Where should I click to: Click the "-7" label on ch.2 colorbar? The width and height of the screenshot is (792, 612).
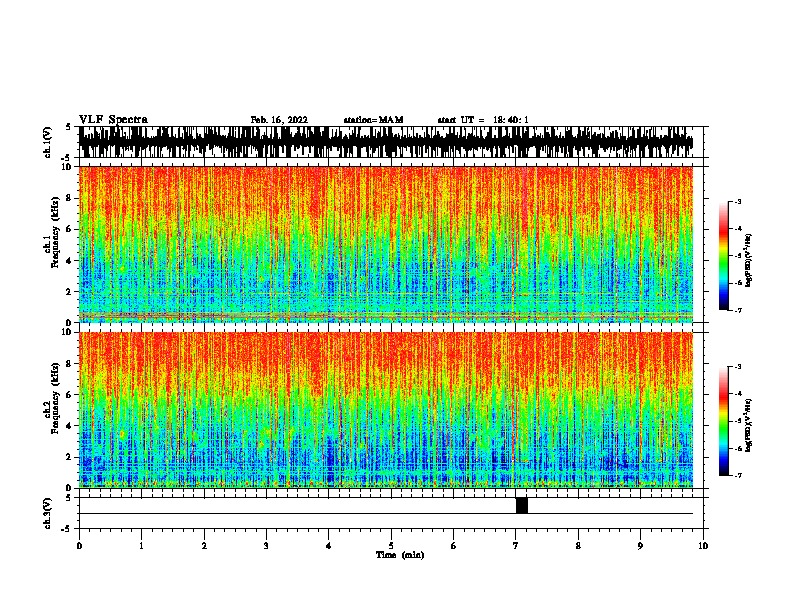click(738, 475)
